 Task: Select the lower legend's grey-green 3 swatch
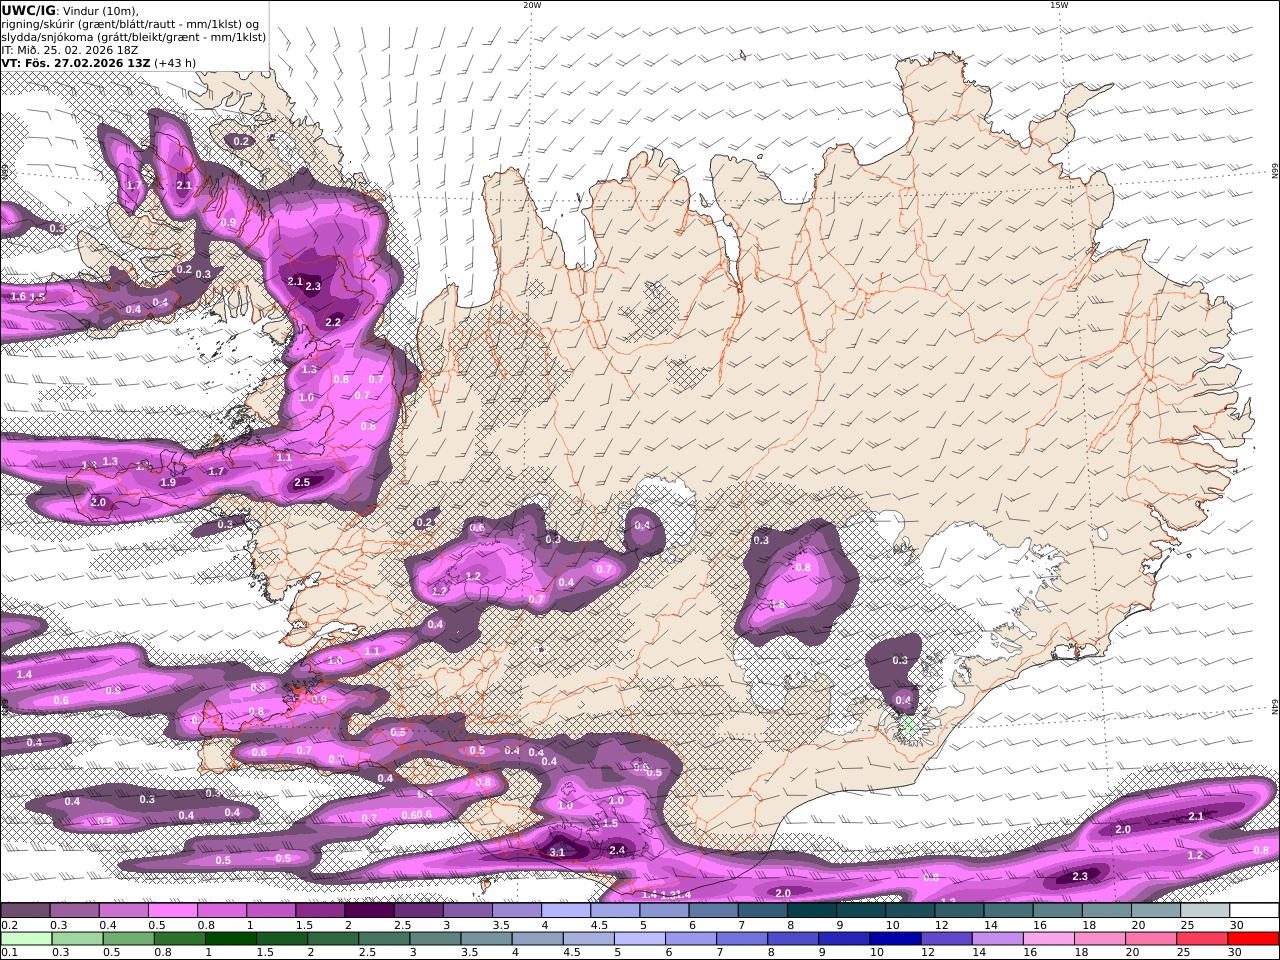click(435, 938)
